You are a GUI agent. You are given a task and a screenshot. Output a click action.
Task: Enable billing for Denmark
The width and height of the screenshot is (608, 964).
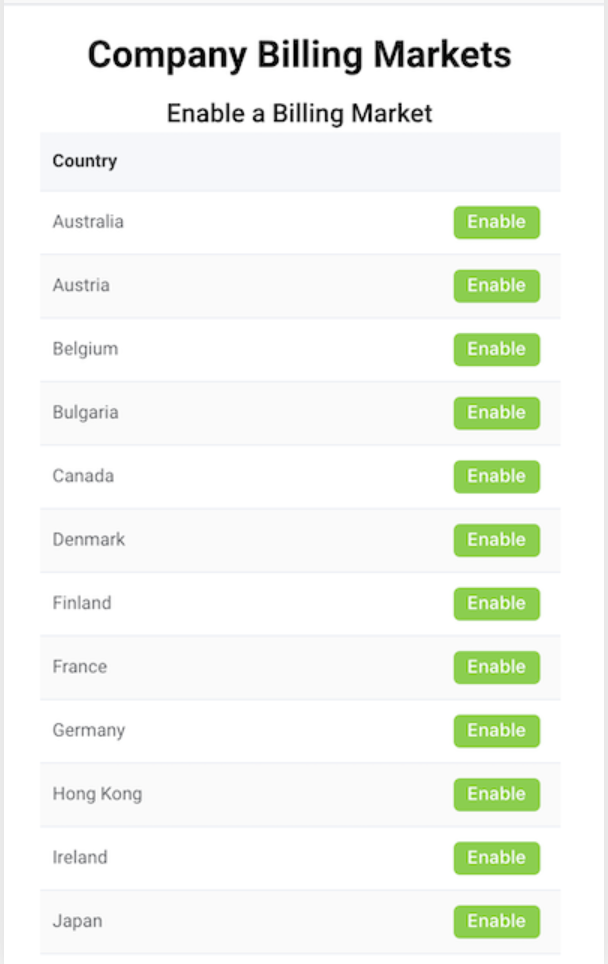point(496,539)
